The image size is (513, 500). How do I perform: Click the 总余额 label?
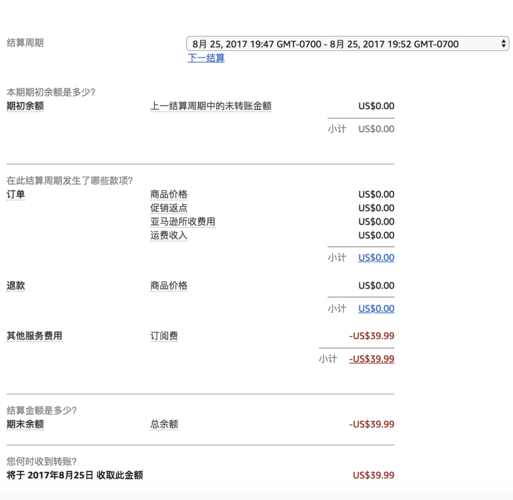[164, 424]
